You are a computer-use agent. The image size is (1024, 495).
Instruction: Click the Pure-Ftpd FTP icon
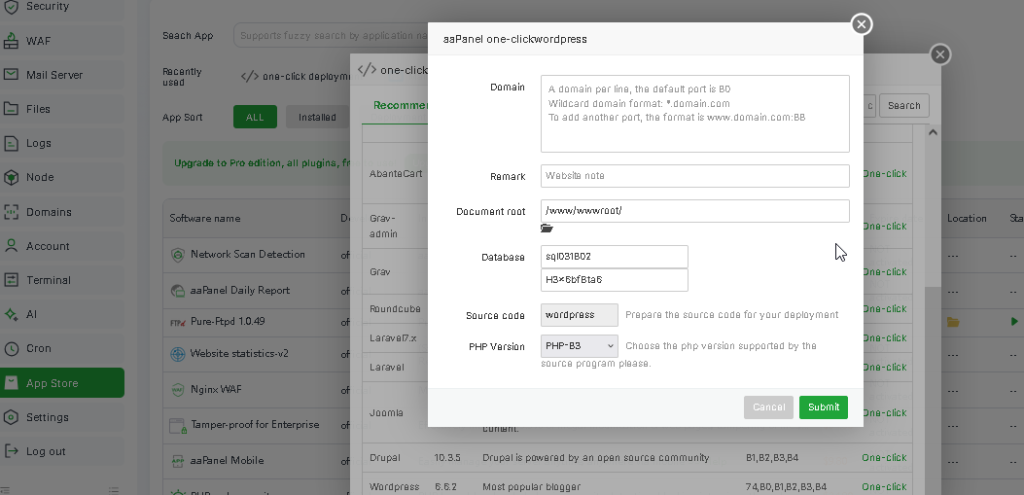point(178,322)
